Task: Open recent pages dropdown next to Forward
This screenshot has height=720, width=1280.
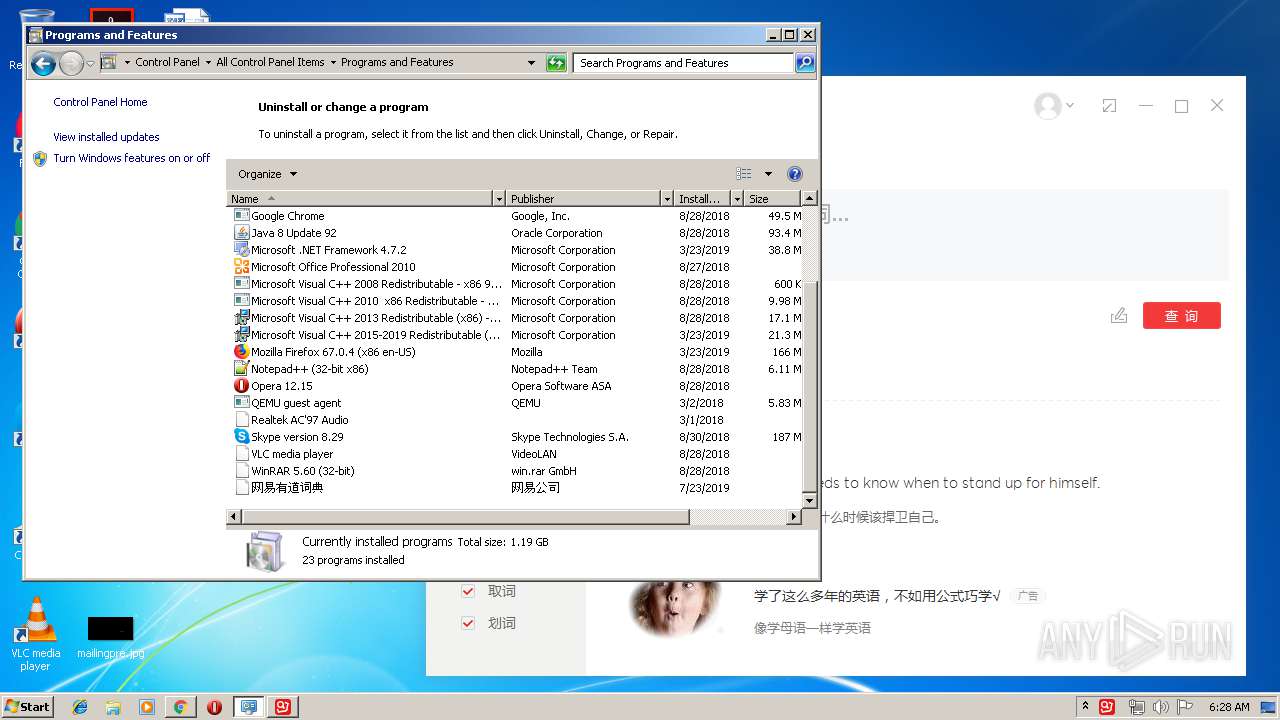Action: pyautogui.click(x=91, y=64)
